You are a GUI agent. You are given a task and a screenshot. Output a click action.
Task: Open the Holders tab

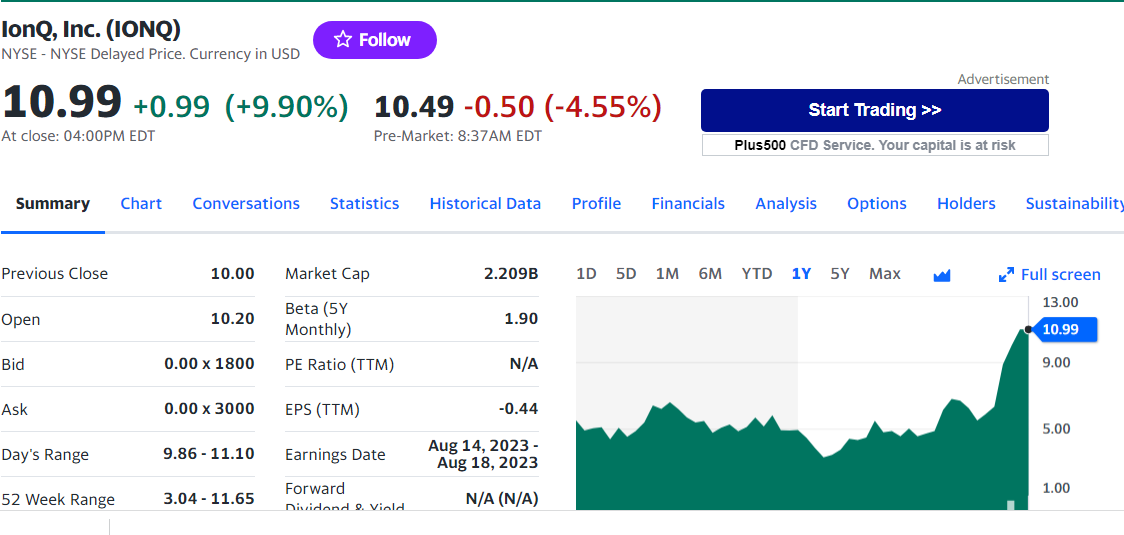(966, 204)
